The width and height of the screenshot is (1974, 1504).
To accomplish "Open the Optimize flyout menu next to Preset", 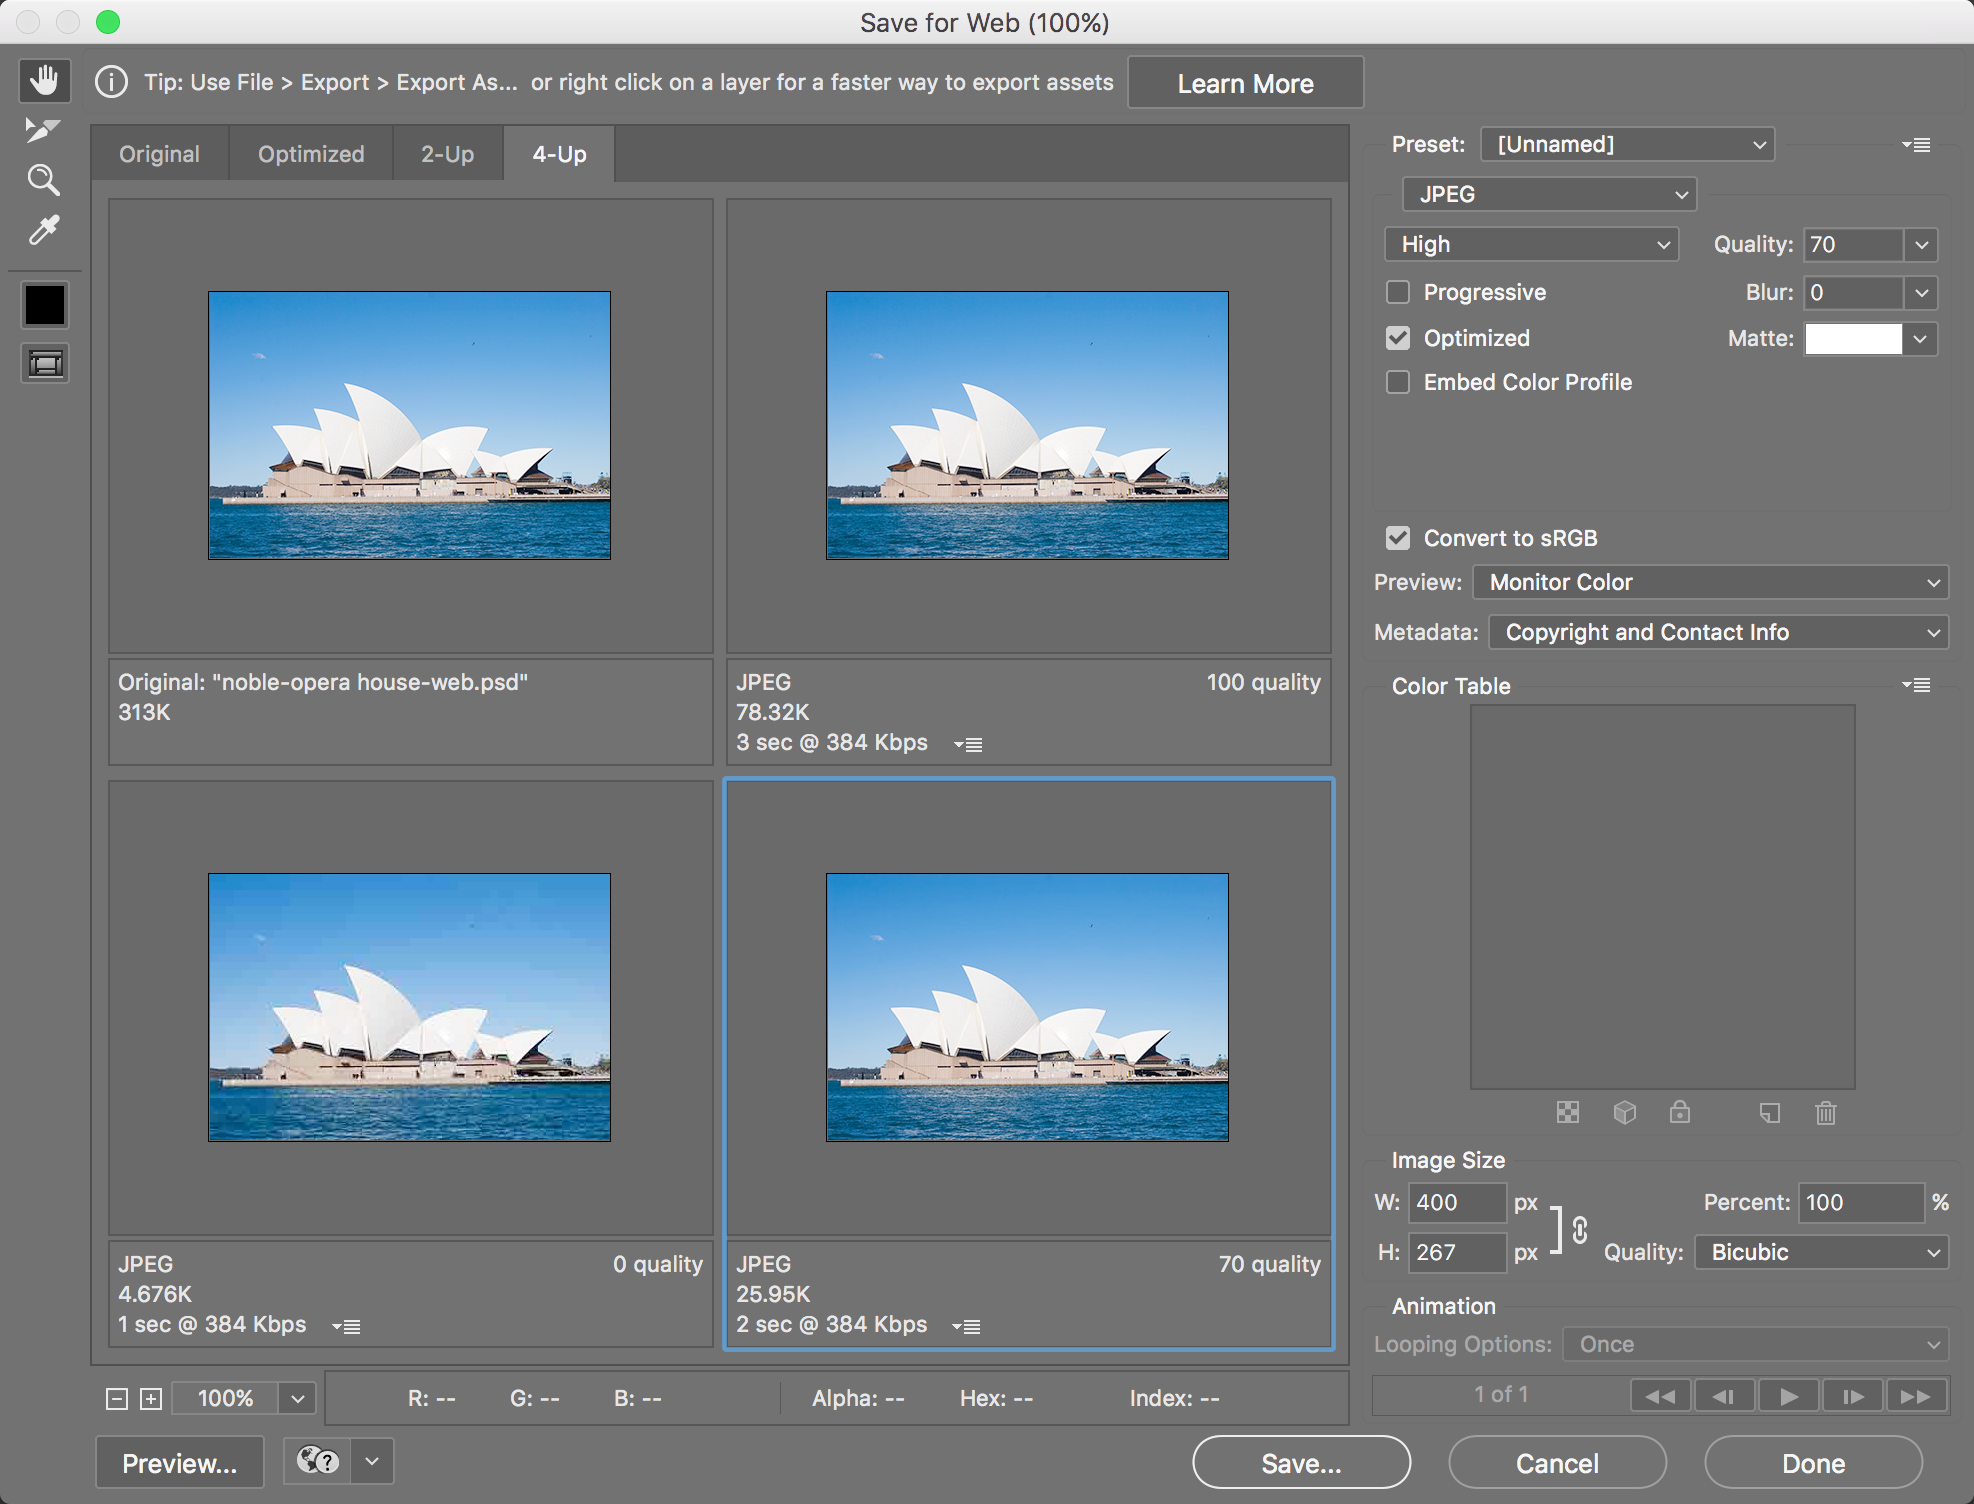I will [1916, 145].
